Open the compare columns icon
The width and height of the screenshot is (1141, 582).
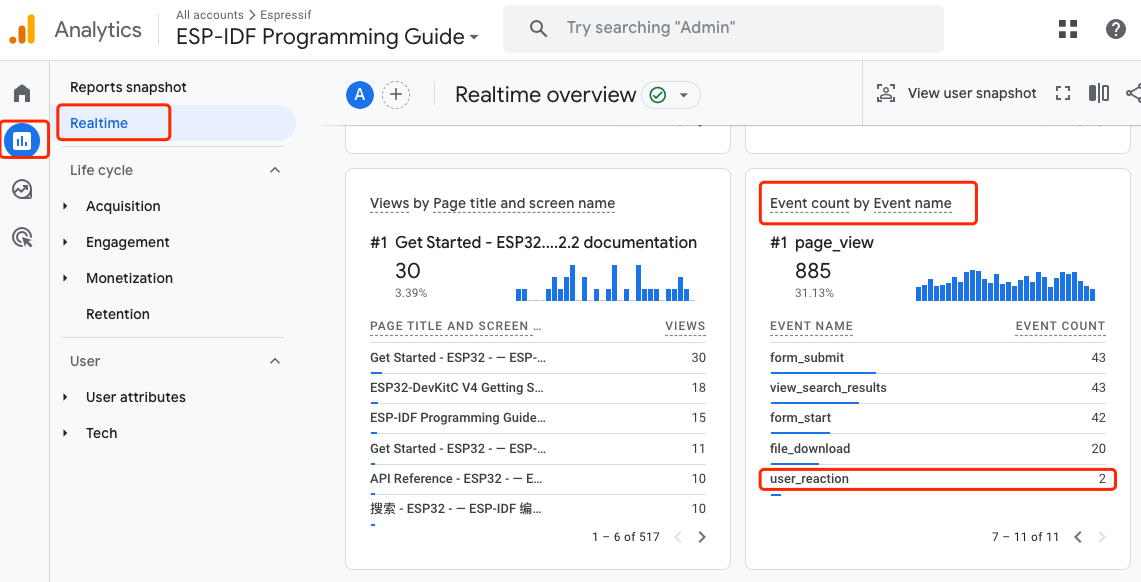pyautogui.click(x=1099, y=93)
